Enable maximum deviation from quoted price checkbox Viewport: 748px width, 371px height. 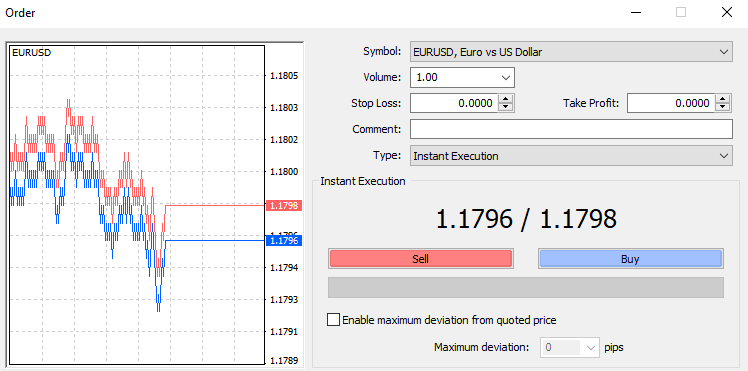click(x=333, y=320)
